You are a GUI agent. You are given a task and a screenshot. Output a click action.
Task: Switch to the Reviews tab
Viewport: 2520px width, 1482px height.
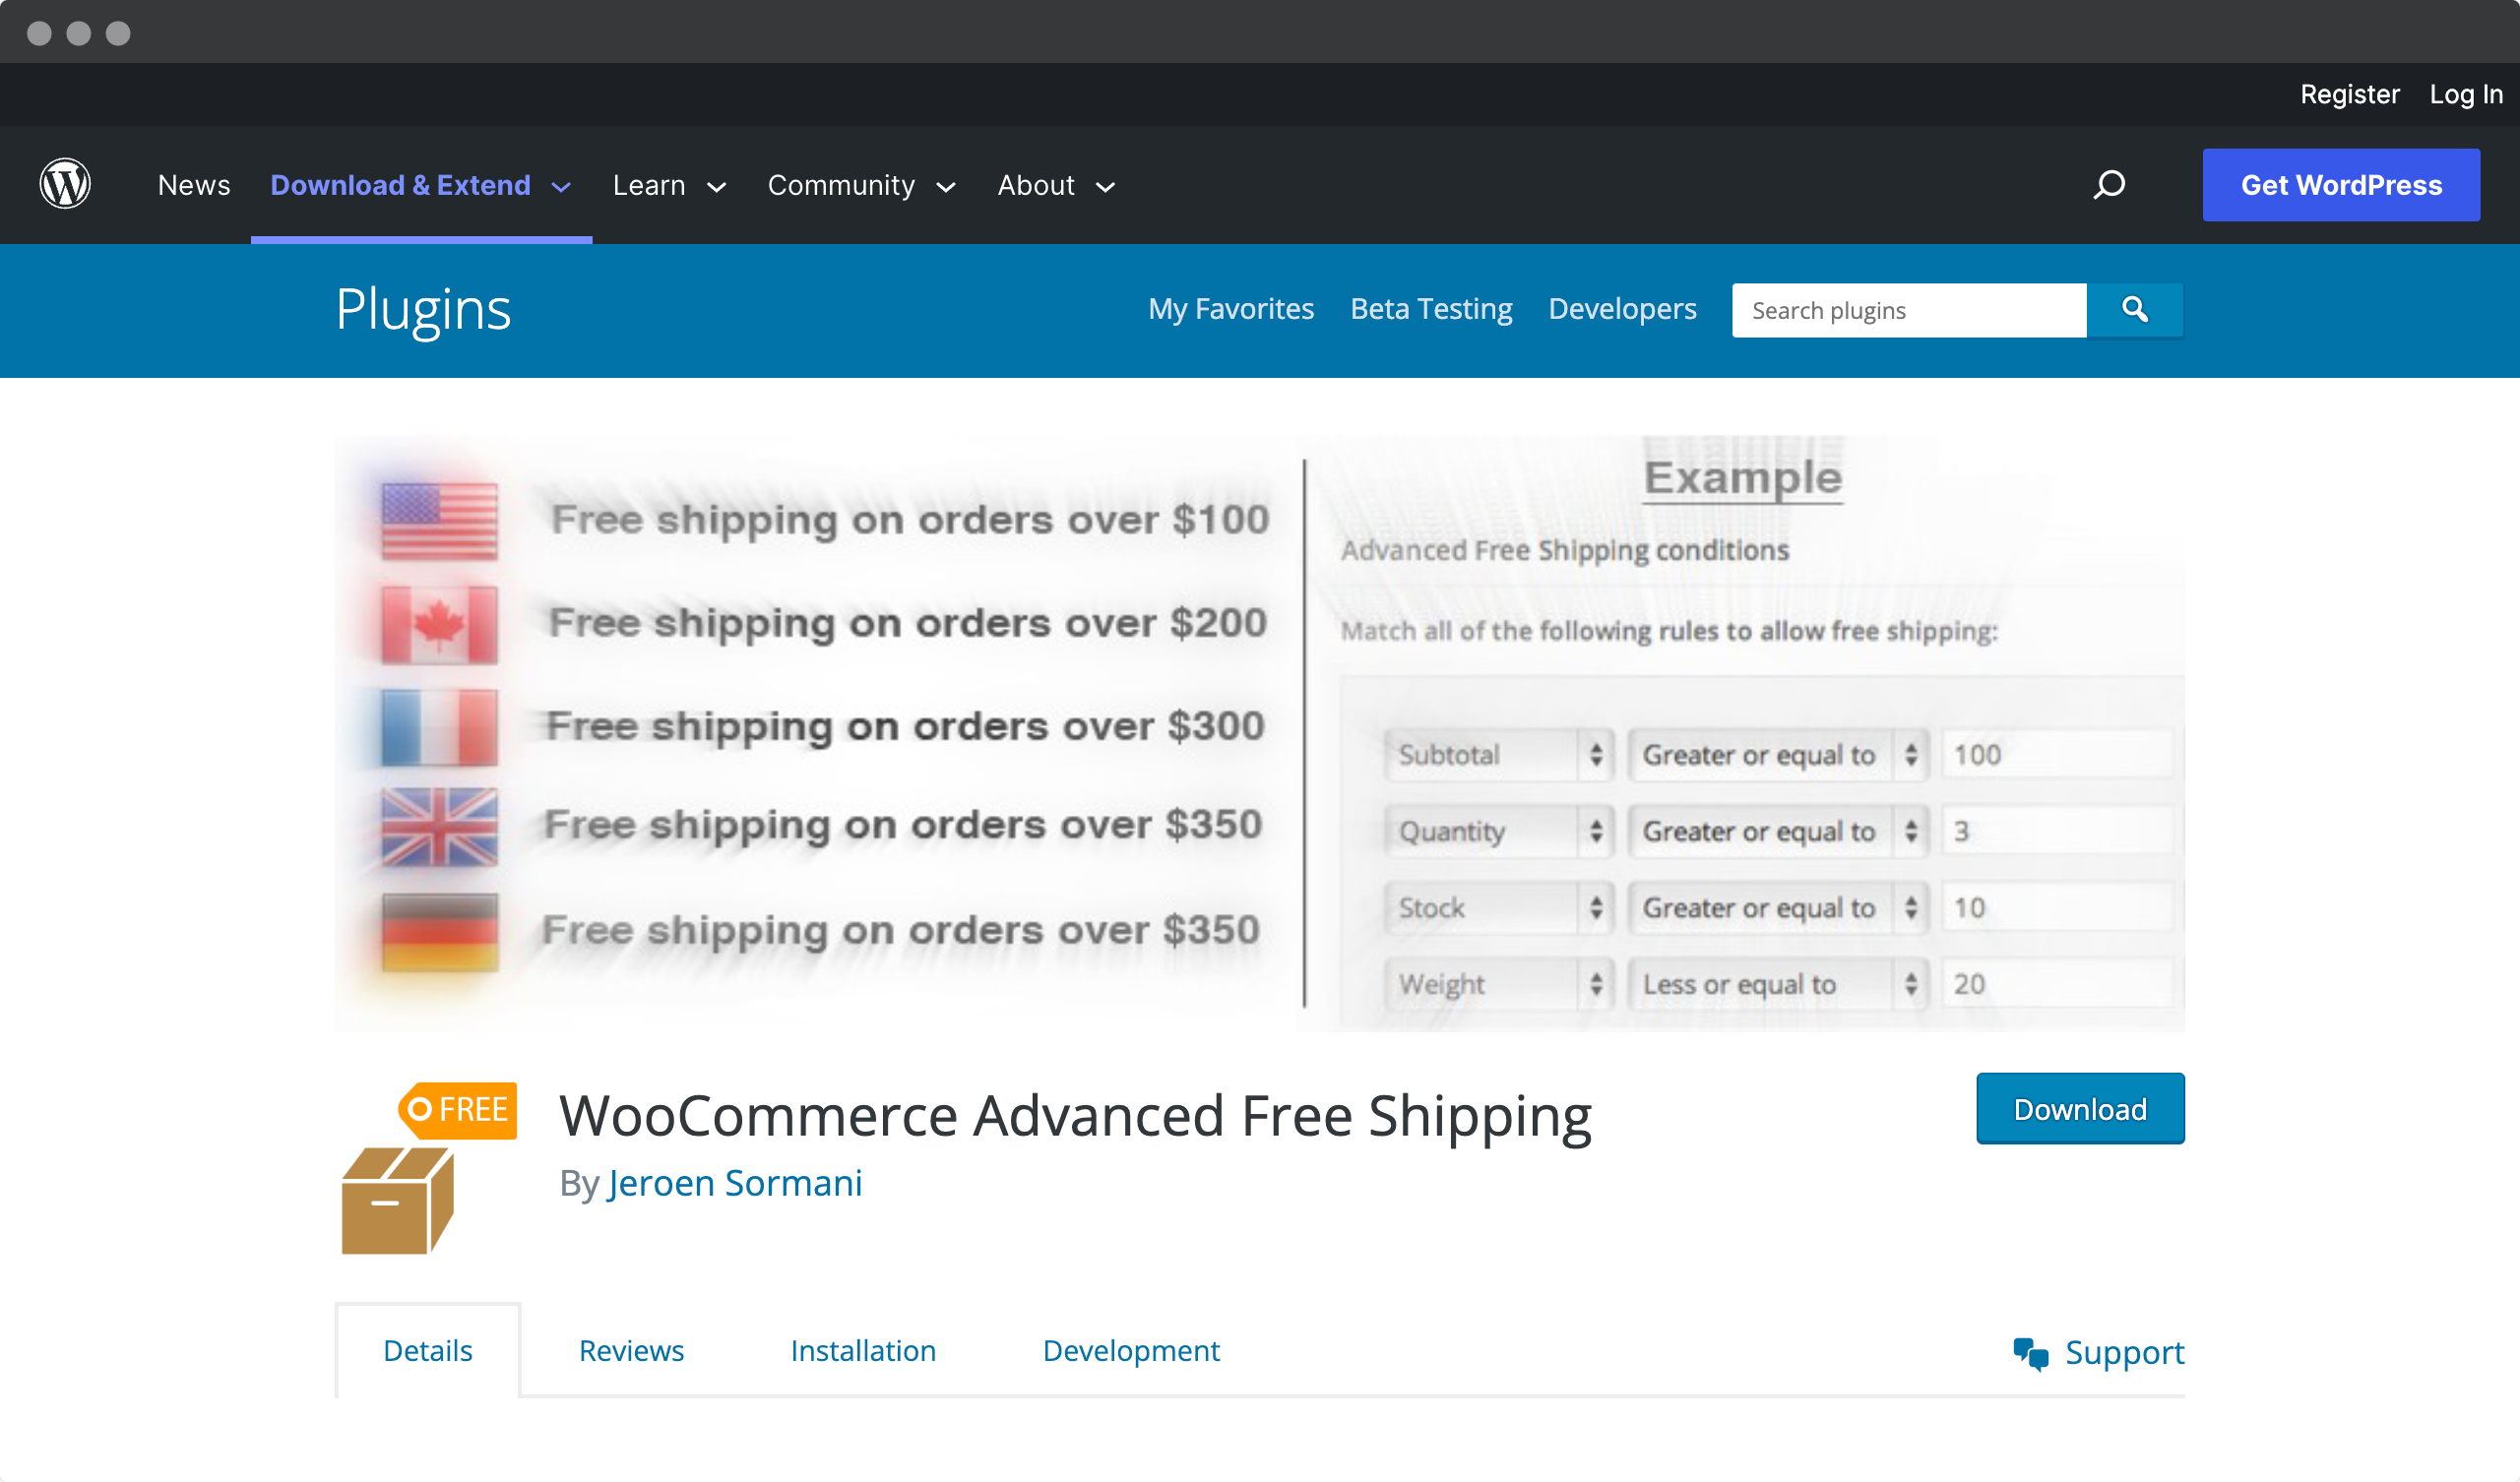pyautogui.click(x=630, y=1350)
